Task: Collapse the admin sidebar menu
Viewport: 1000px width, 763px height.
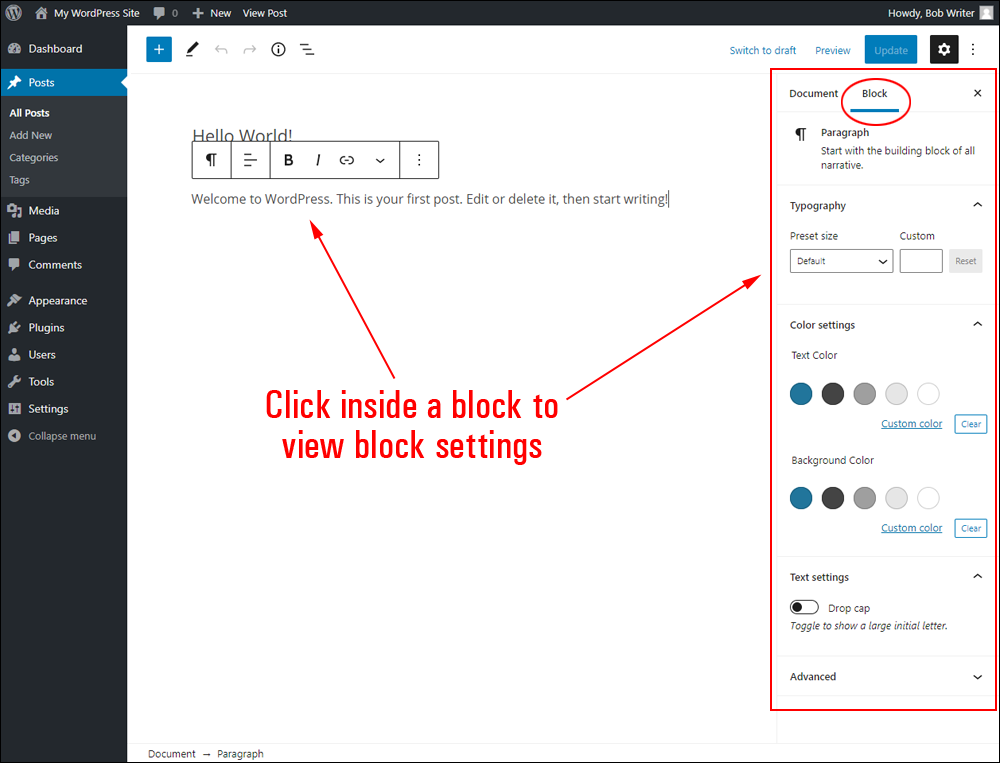Action: (x=64, y=436)
